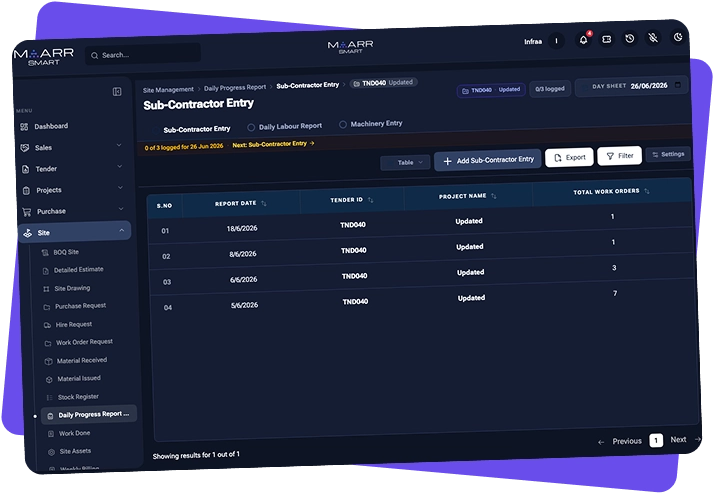
Task: Click the Purchase cart icon
Action: coord(27,212)
